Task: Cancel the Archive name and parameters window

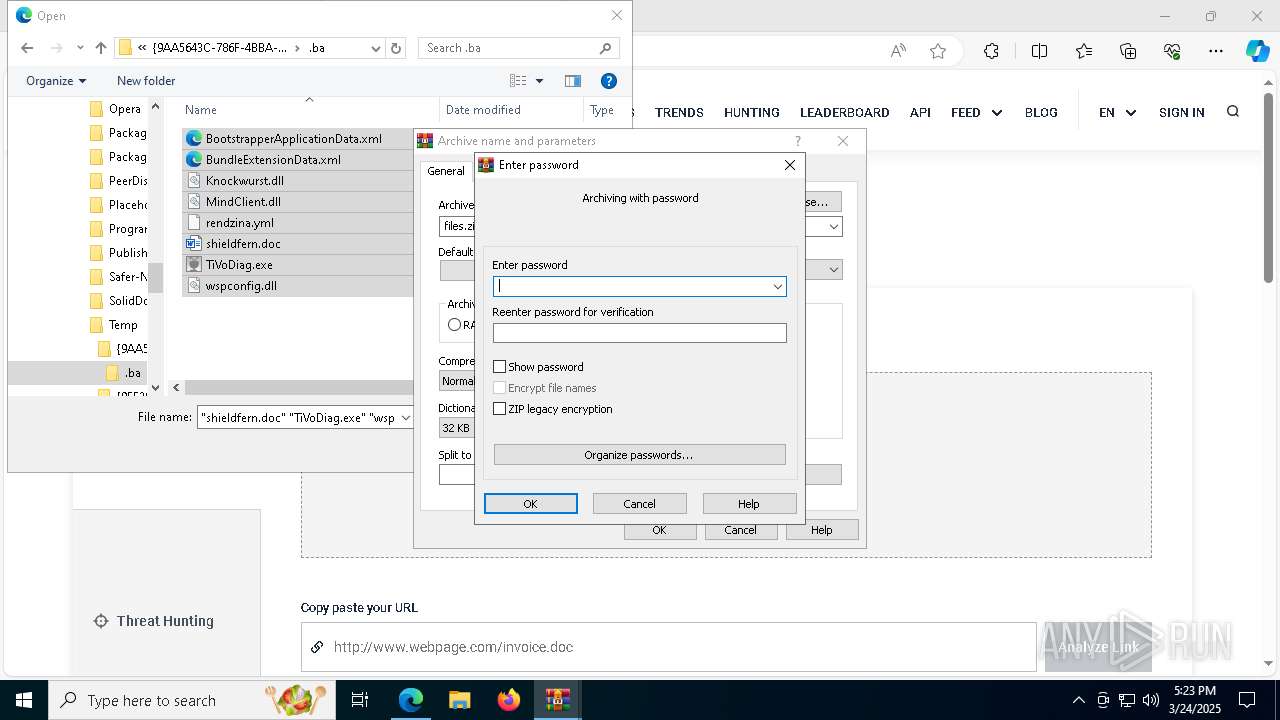Action: (740, 530)
